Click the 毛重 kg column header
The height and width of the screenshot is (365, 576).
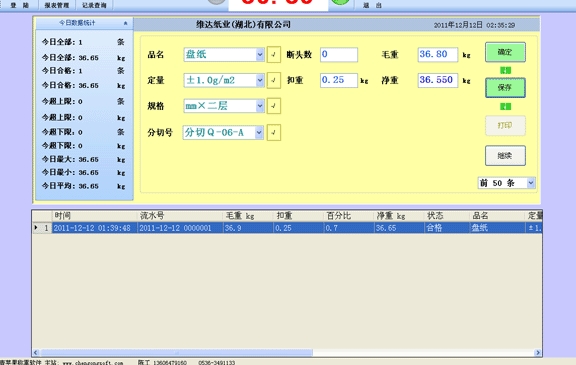point(248,216)
